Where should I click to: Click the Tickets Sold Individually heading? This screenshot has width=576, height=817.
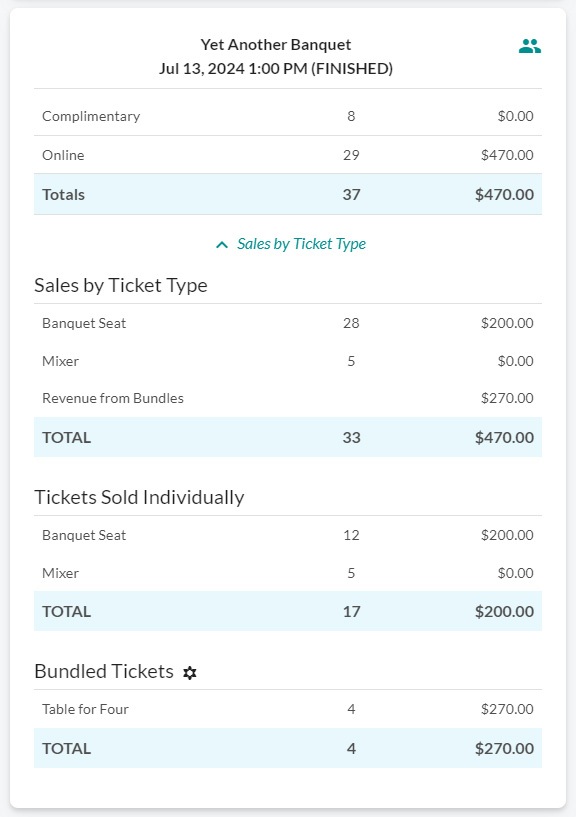coord(139,498)
